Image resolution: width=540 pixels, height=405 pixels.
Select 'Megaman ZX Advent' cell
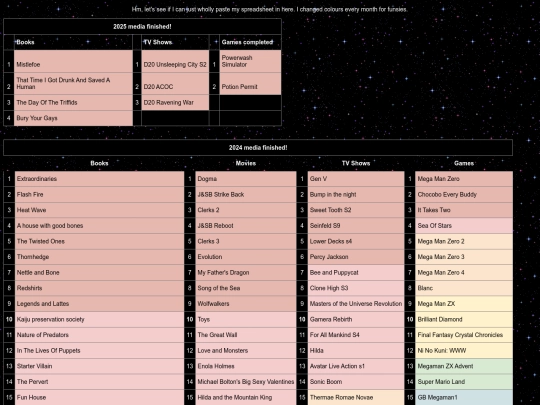click(464, 366)
